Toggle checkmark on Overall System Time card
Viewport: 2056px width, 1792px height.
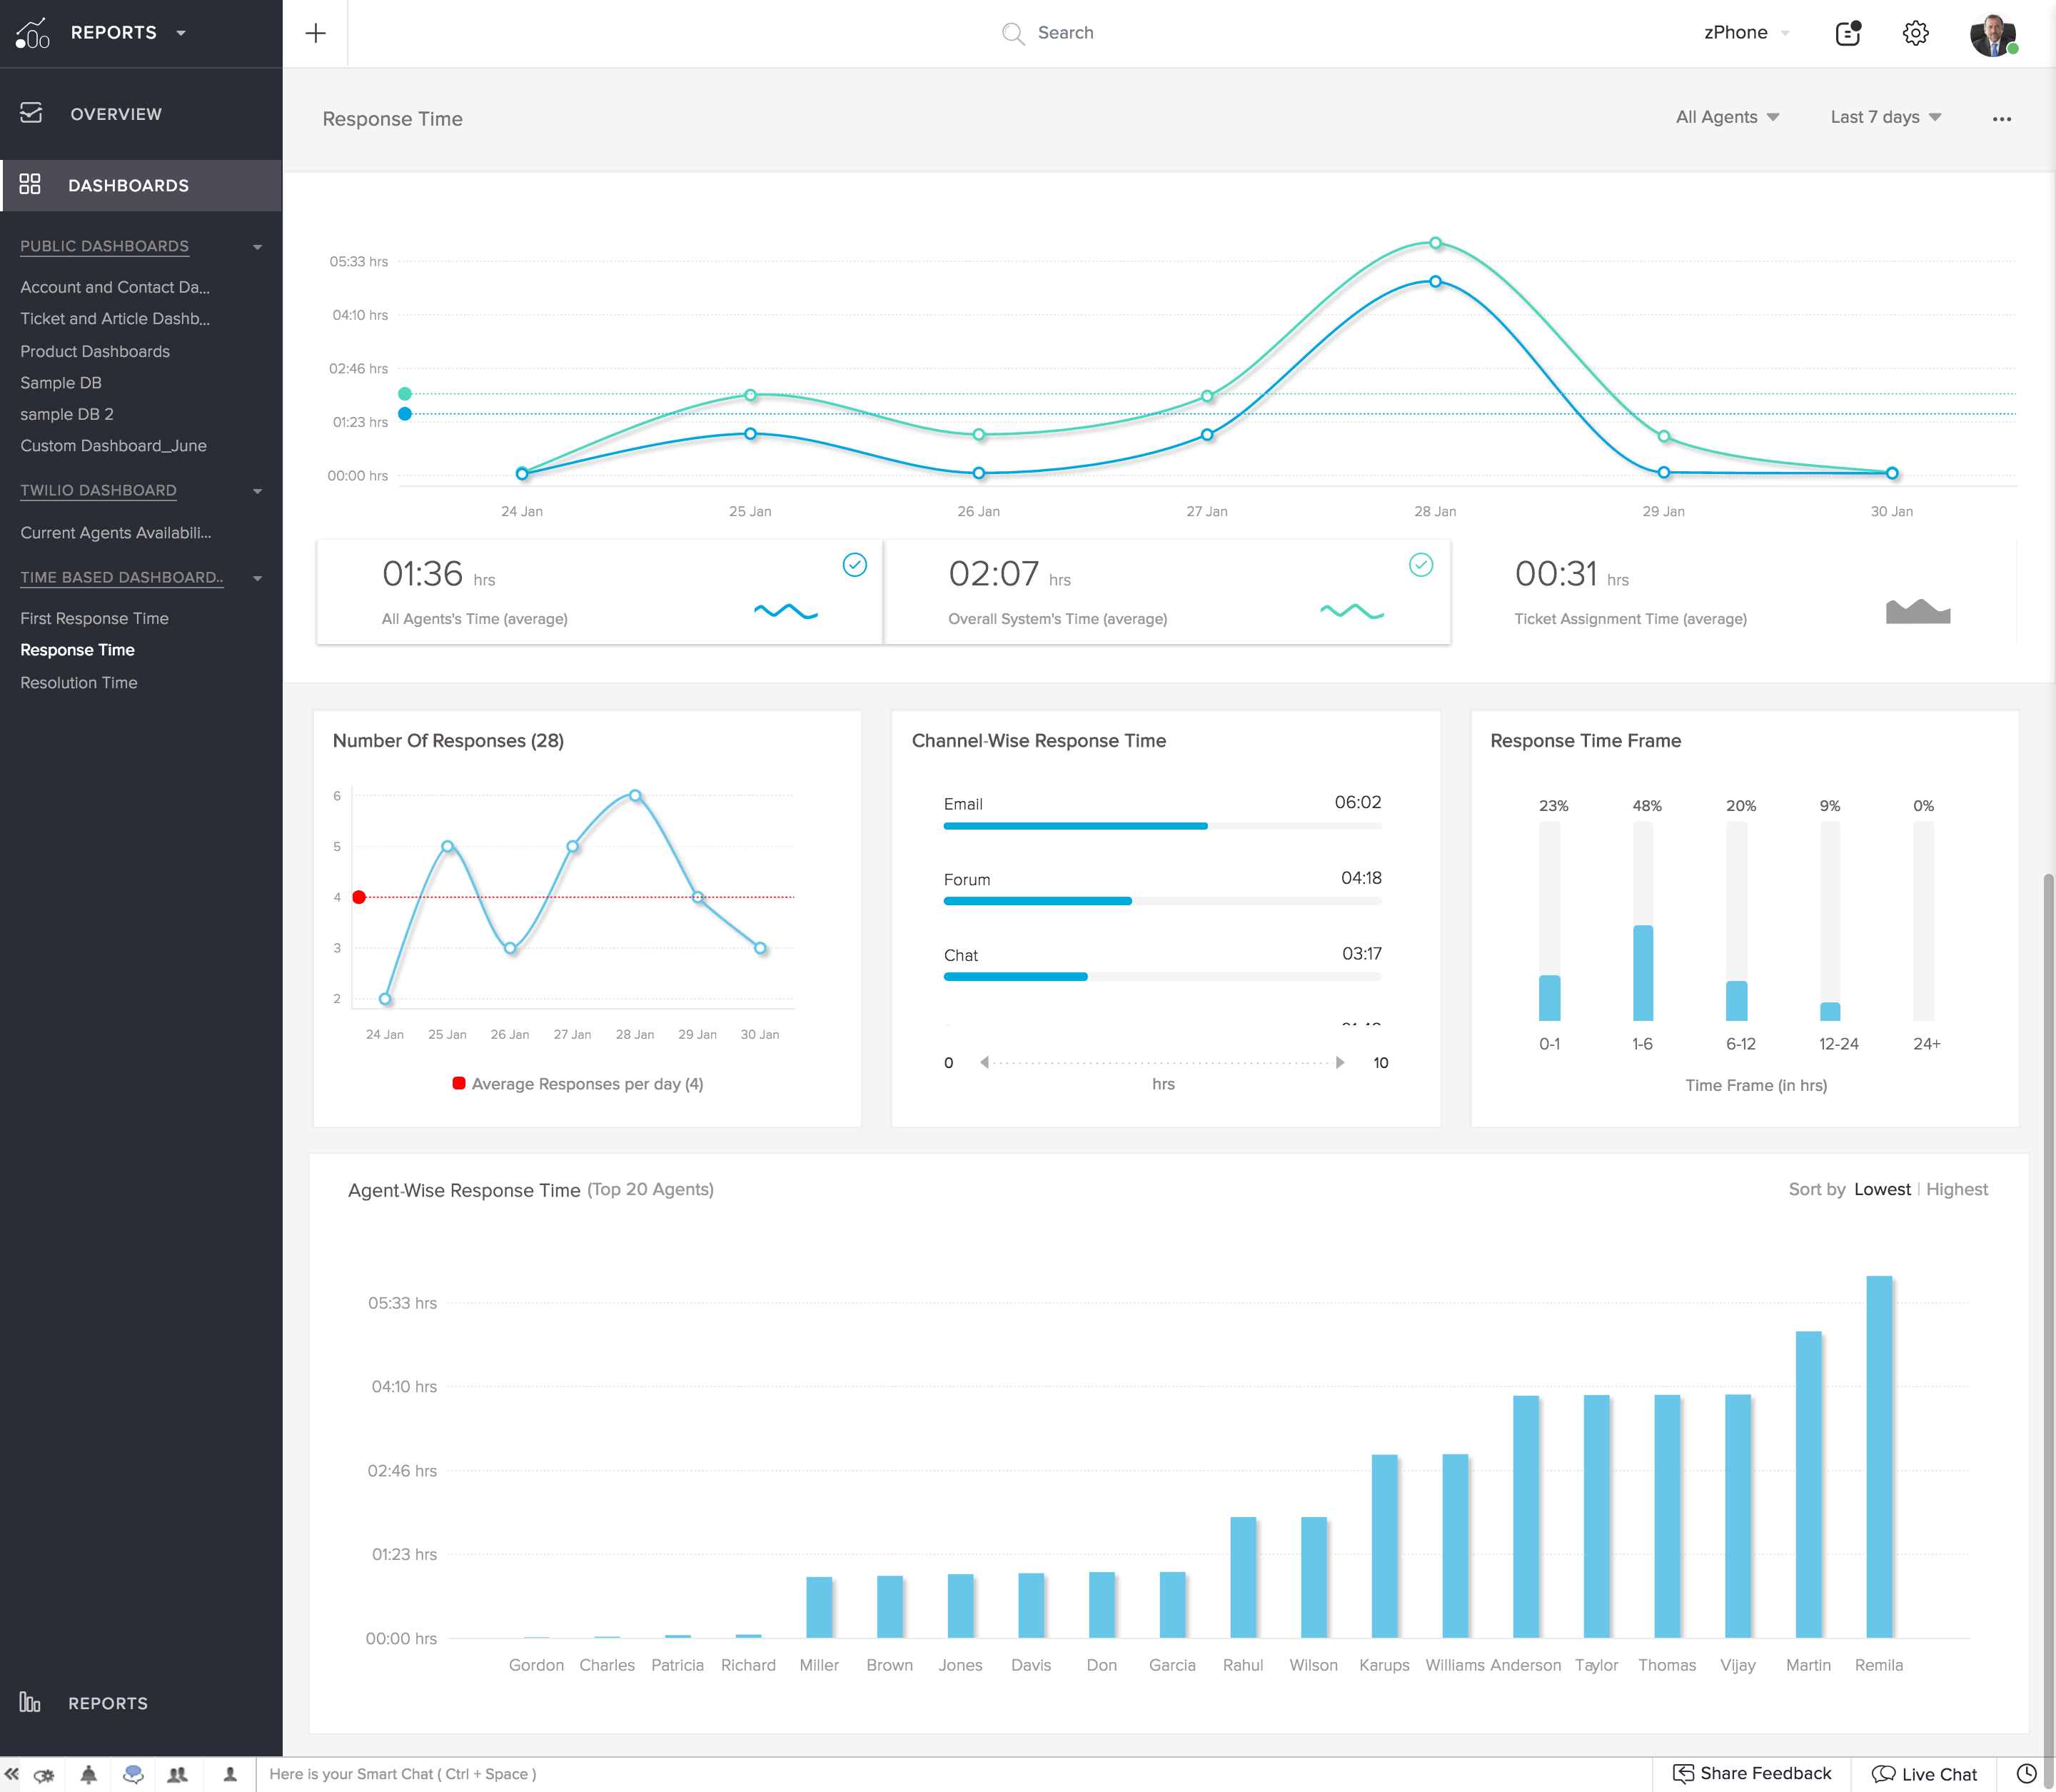click(x=1420, y=563)
